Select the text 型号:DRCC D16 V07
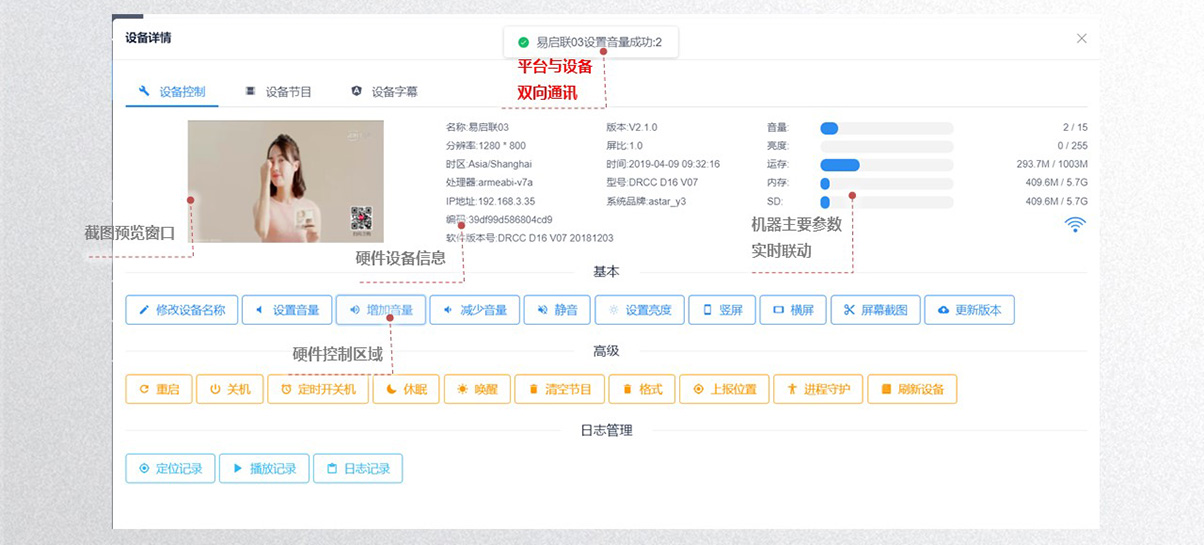 (652, 183)
